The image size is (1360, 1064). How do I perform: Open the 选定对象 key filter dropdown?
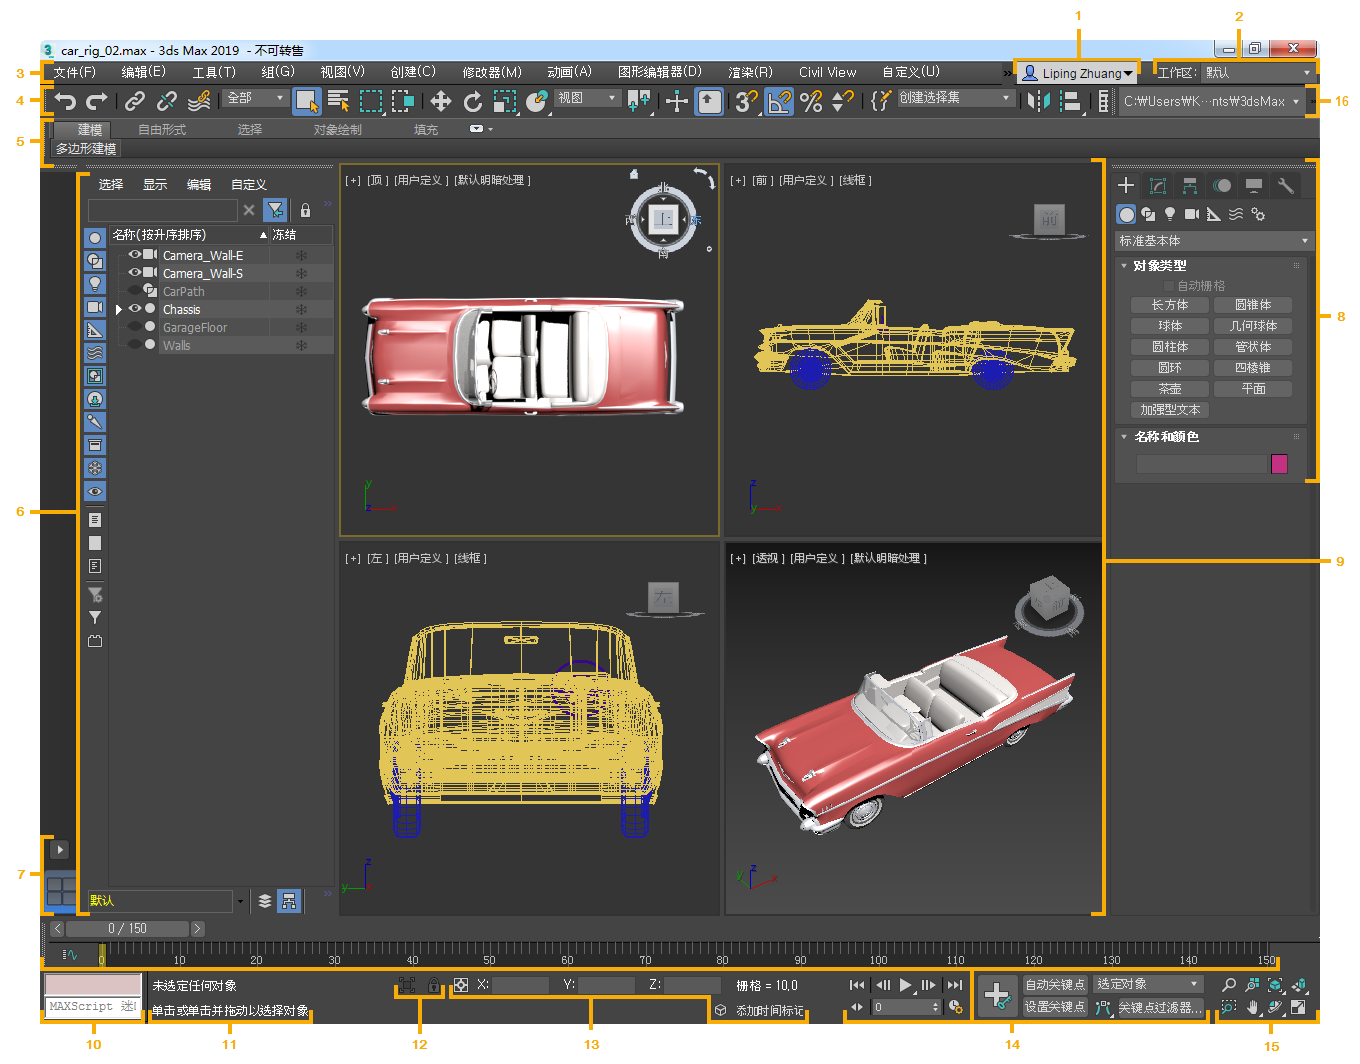(x=1148, y=985)
